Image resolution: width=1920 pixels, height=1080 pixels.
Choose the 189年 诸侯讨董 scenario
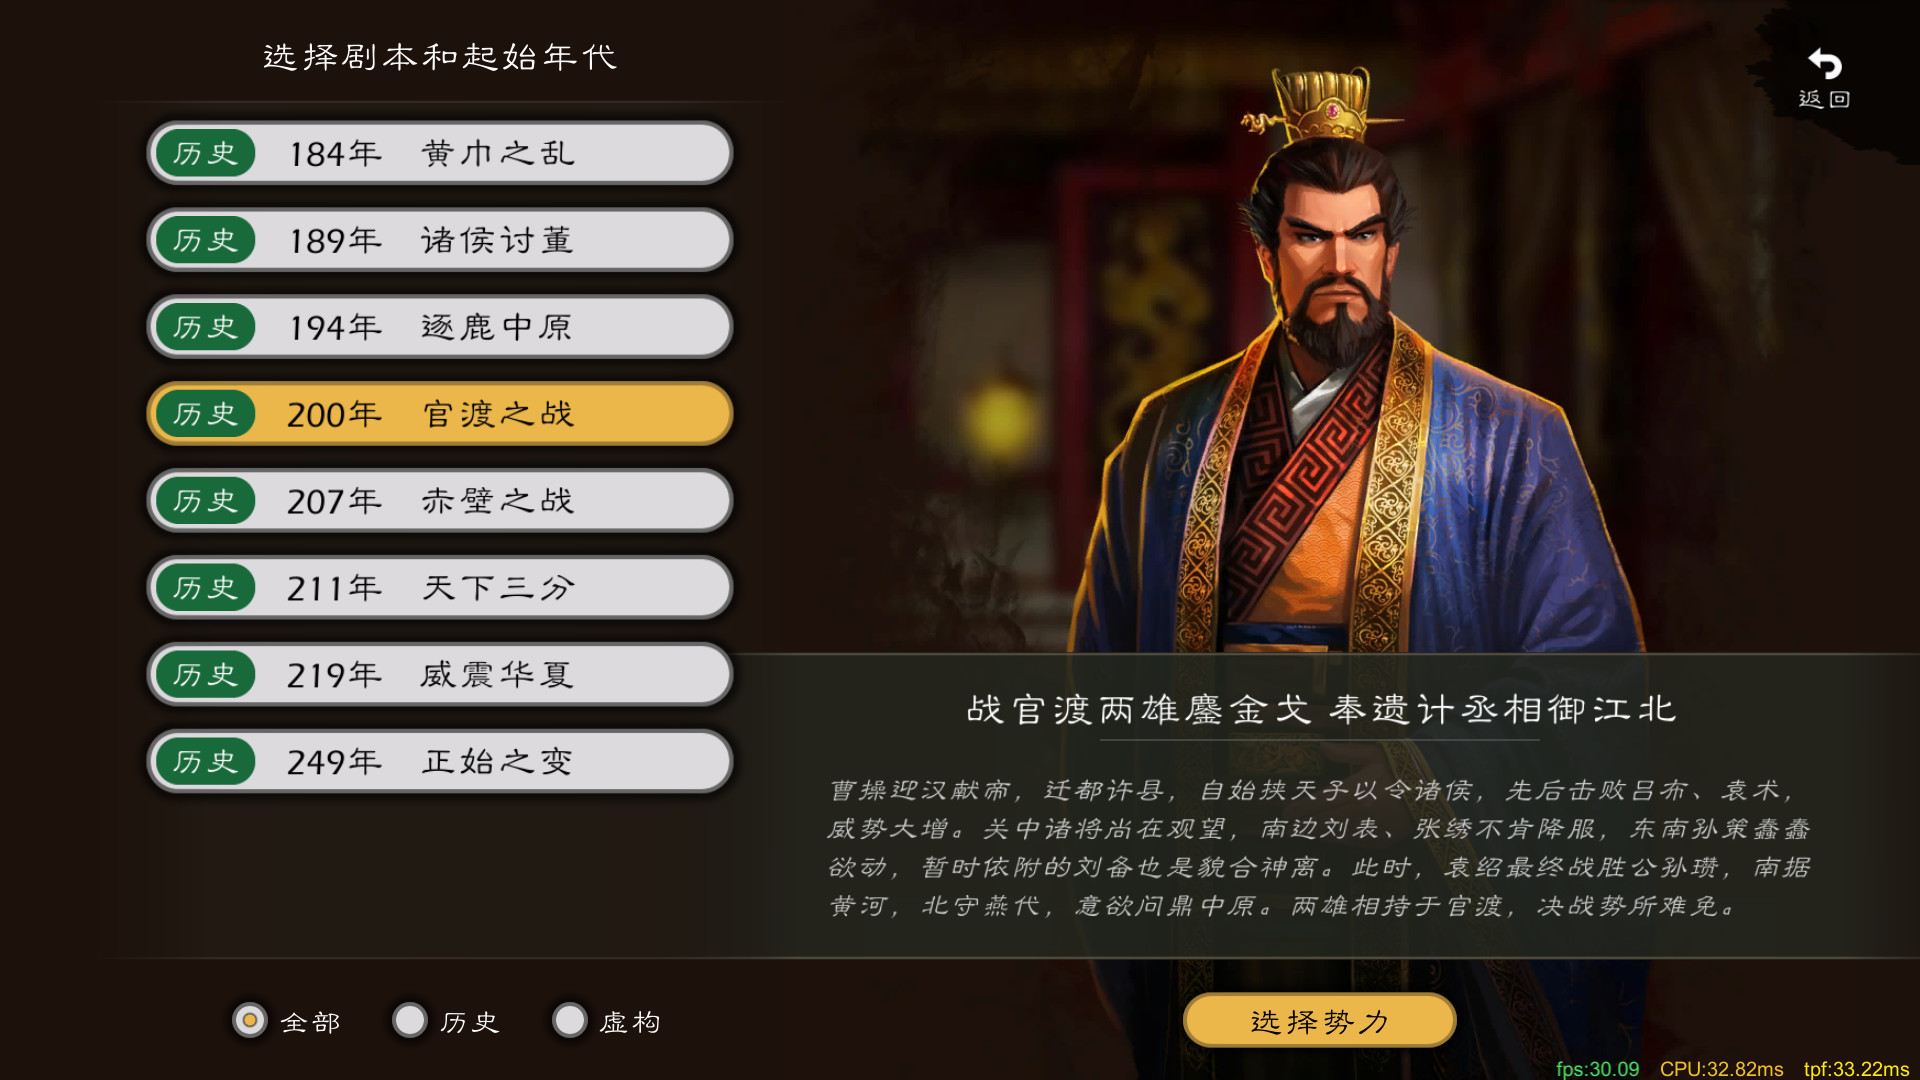tap(440, 240)
